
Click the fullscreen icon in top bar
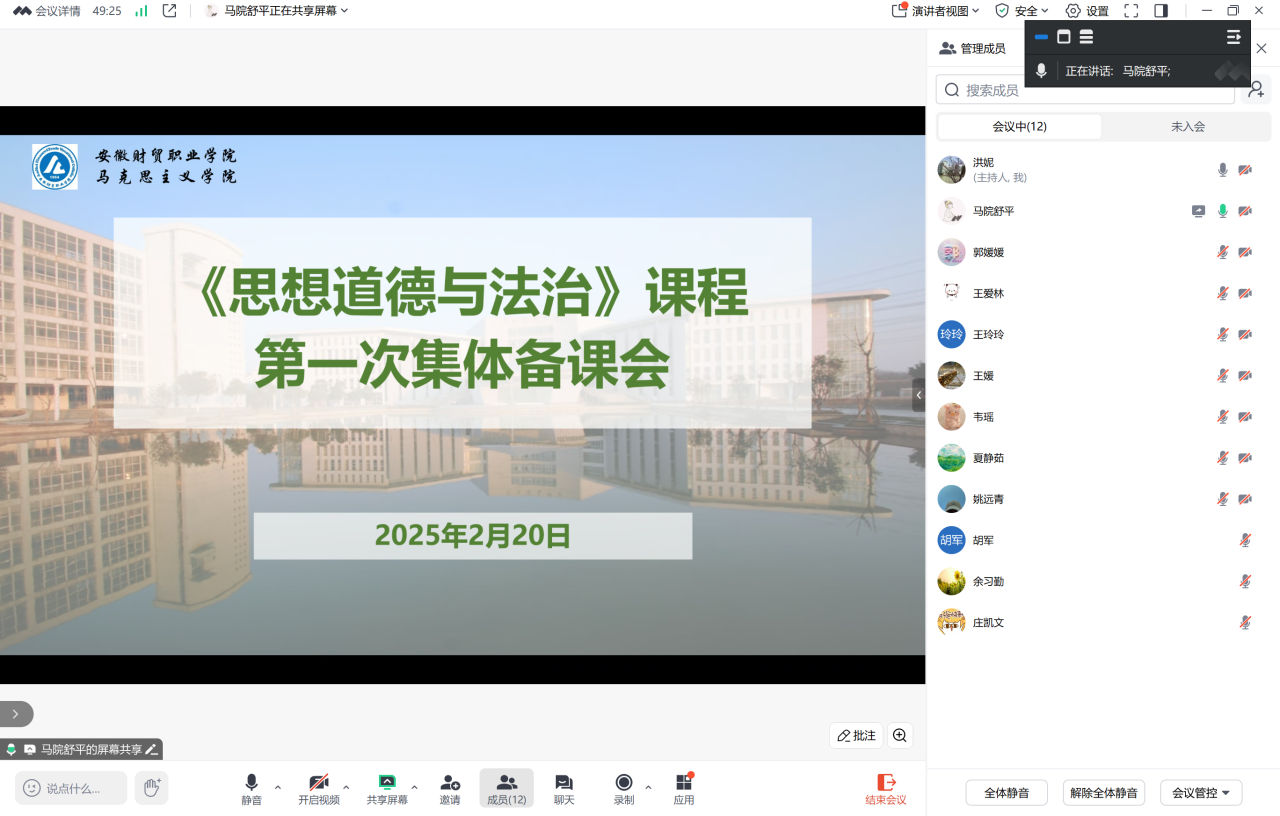tap(1131, 11)
